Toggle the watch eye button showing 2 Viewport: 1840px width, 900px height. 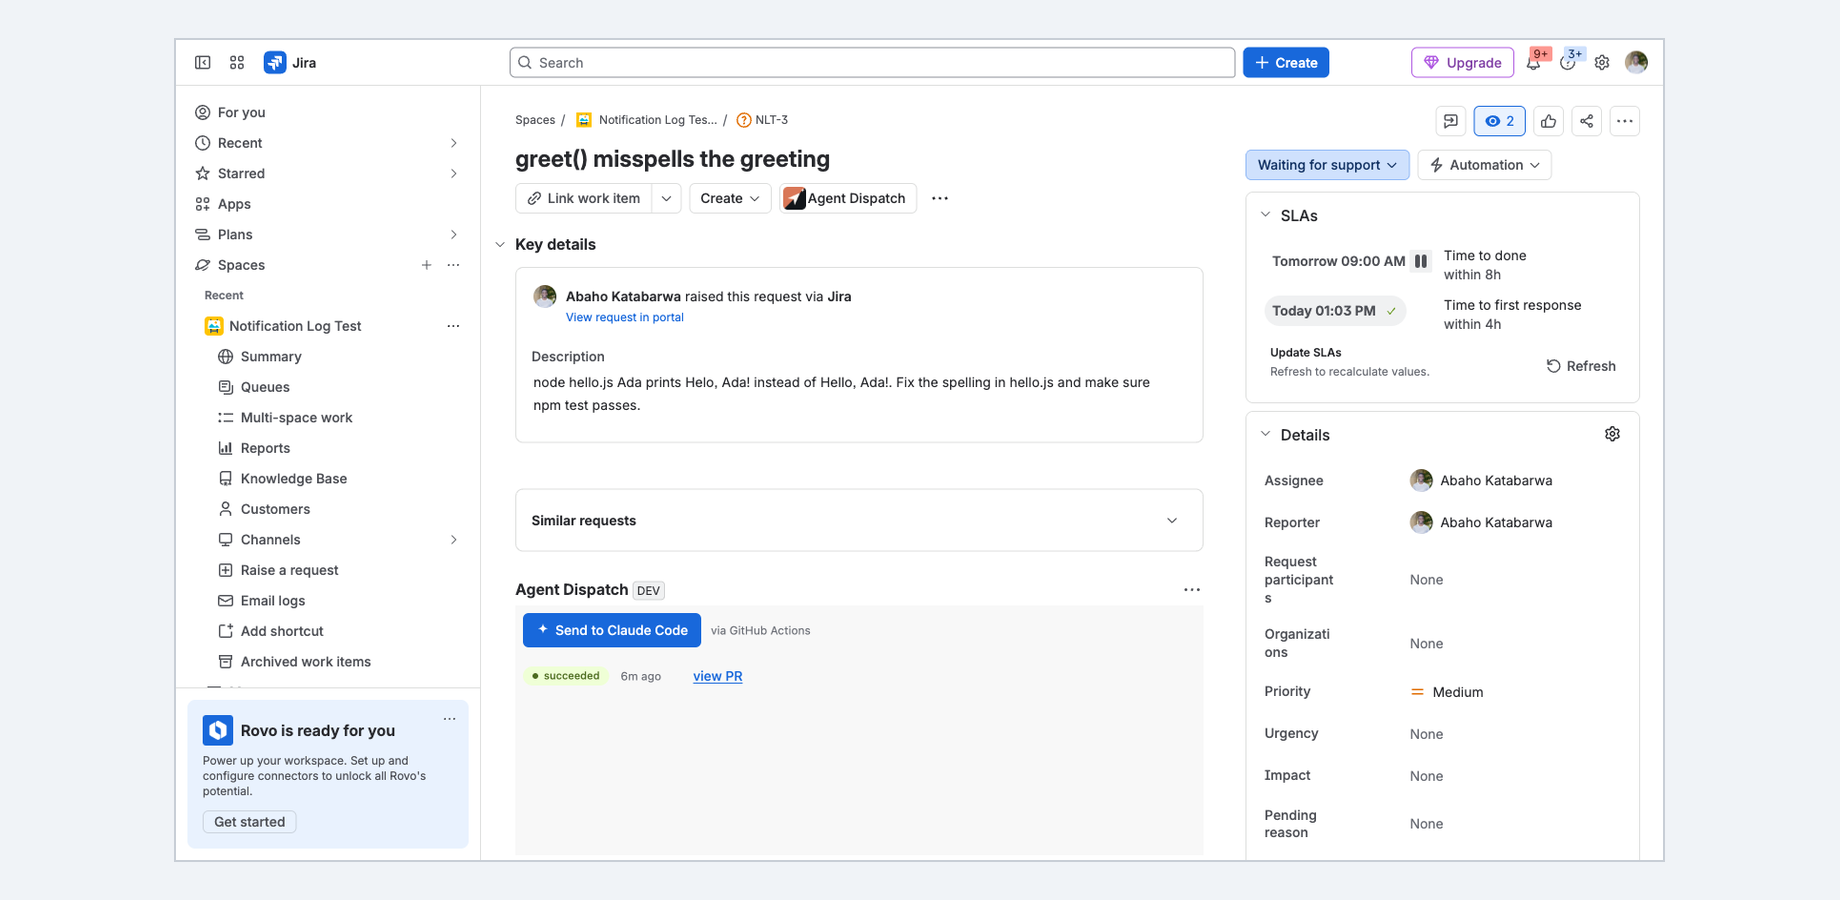pos(1499,121)
